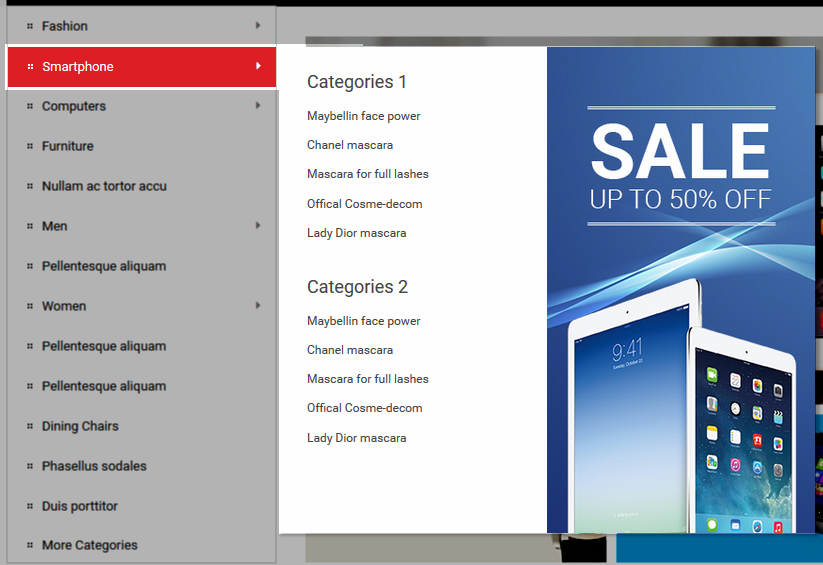Open Mascara for full lashes under Categories 2
This screenshot has width=823, height=565.
pos(368,379)
